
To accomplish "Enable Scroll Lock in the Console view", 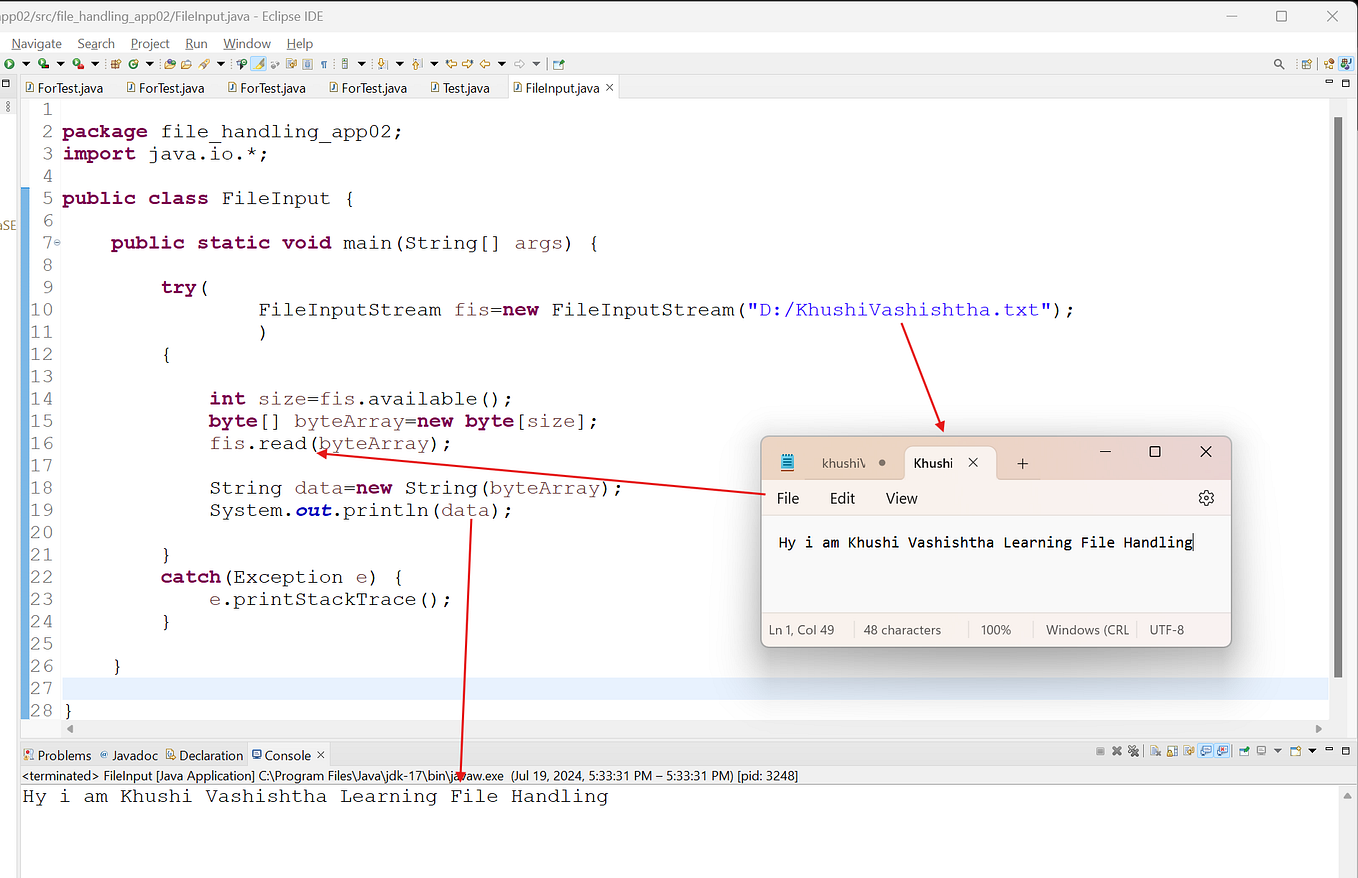I will click(1172, 754).
